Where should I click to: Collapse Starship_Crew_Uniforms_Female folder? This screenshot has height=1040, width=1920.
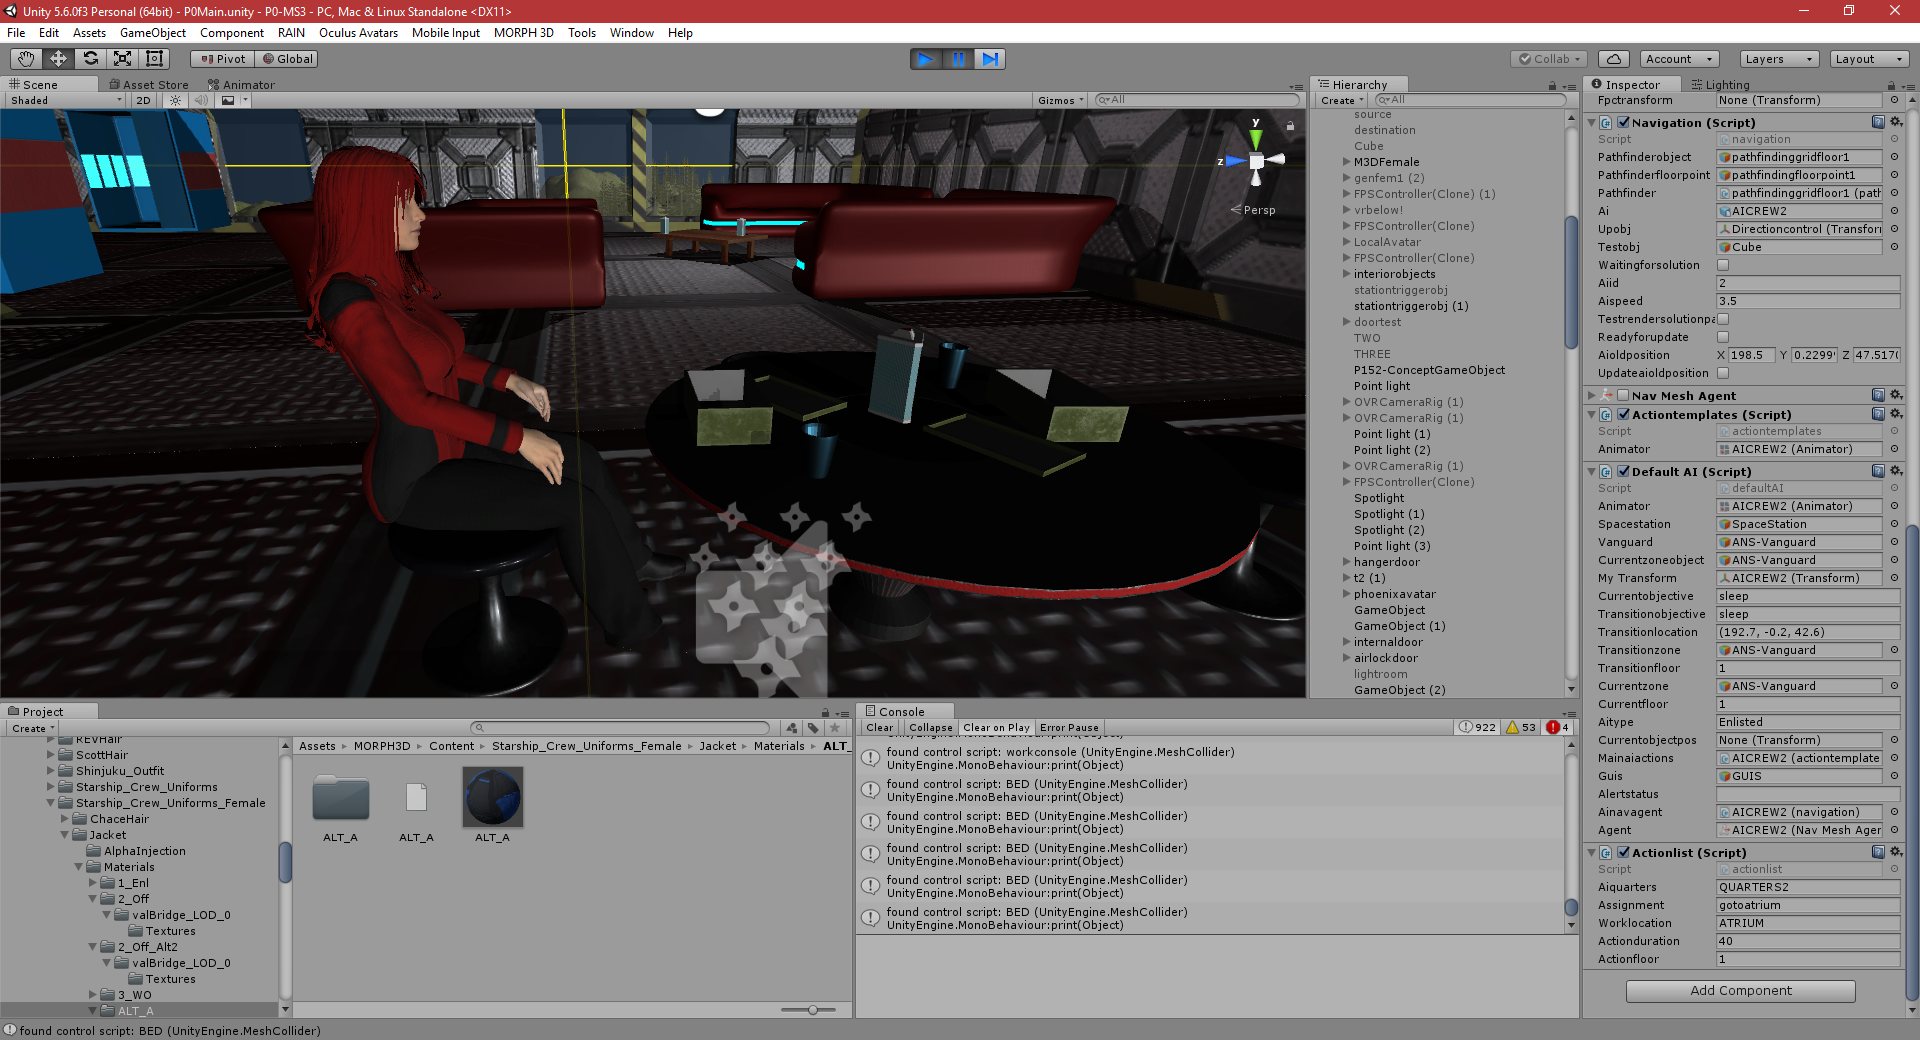click(x=51, y=803)
